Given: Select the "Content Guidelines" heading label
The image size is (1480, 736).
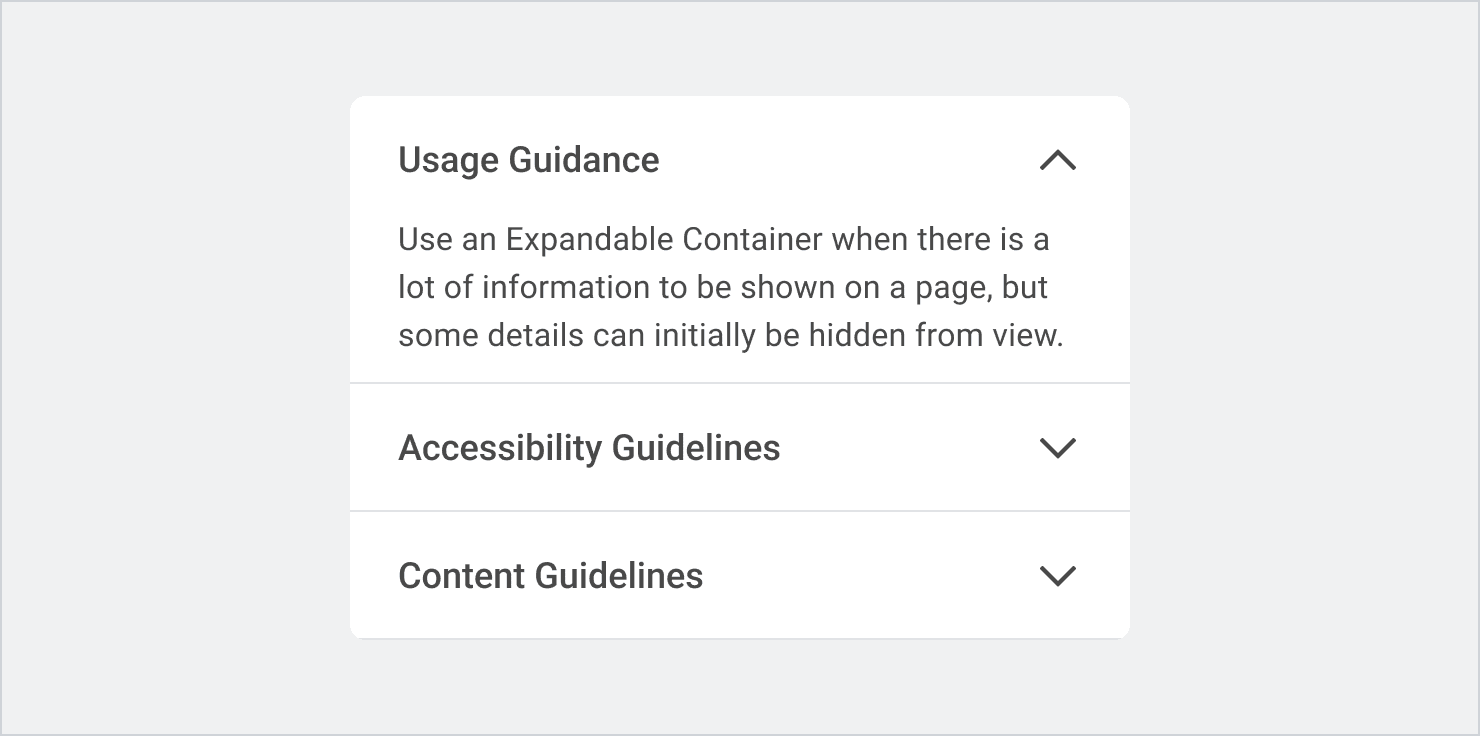Looking at the screenshot, I should click(x=550, y=576).
